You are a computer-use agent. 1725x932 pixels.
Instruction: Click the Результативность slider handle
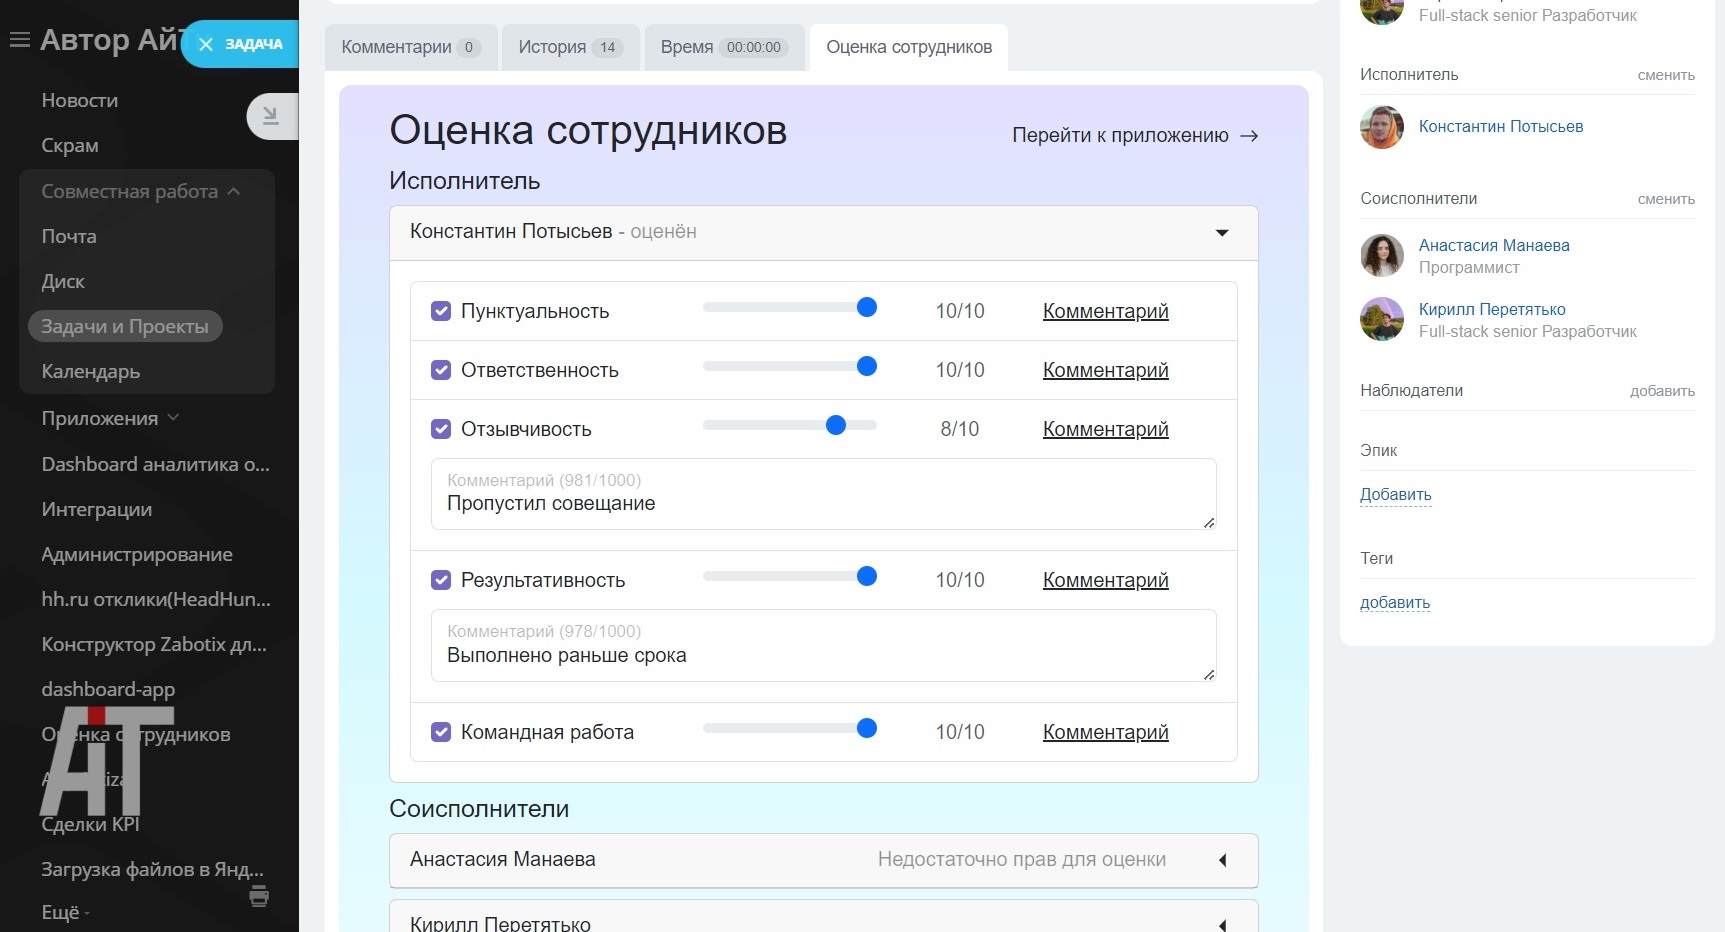(x=867, y=576)
